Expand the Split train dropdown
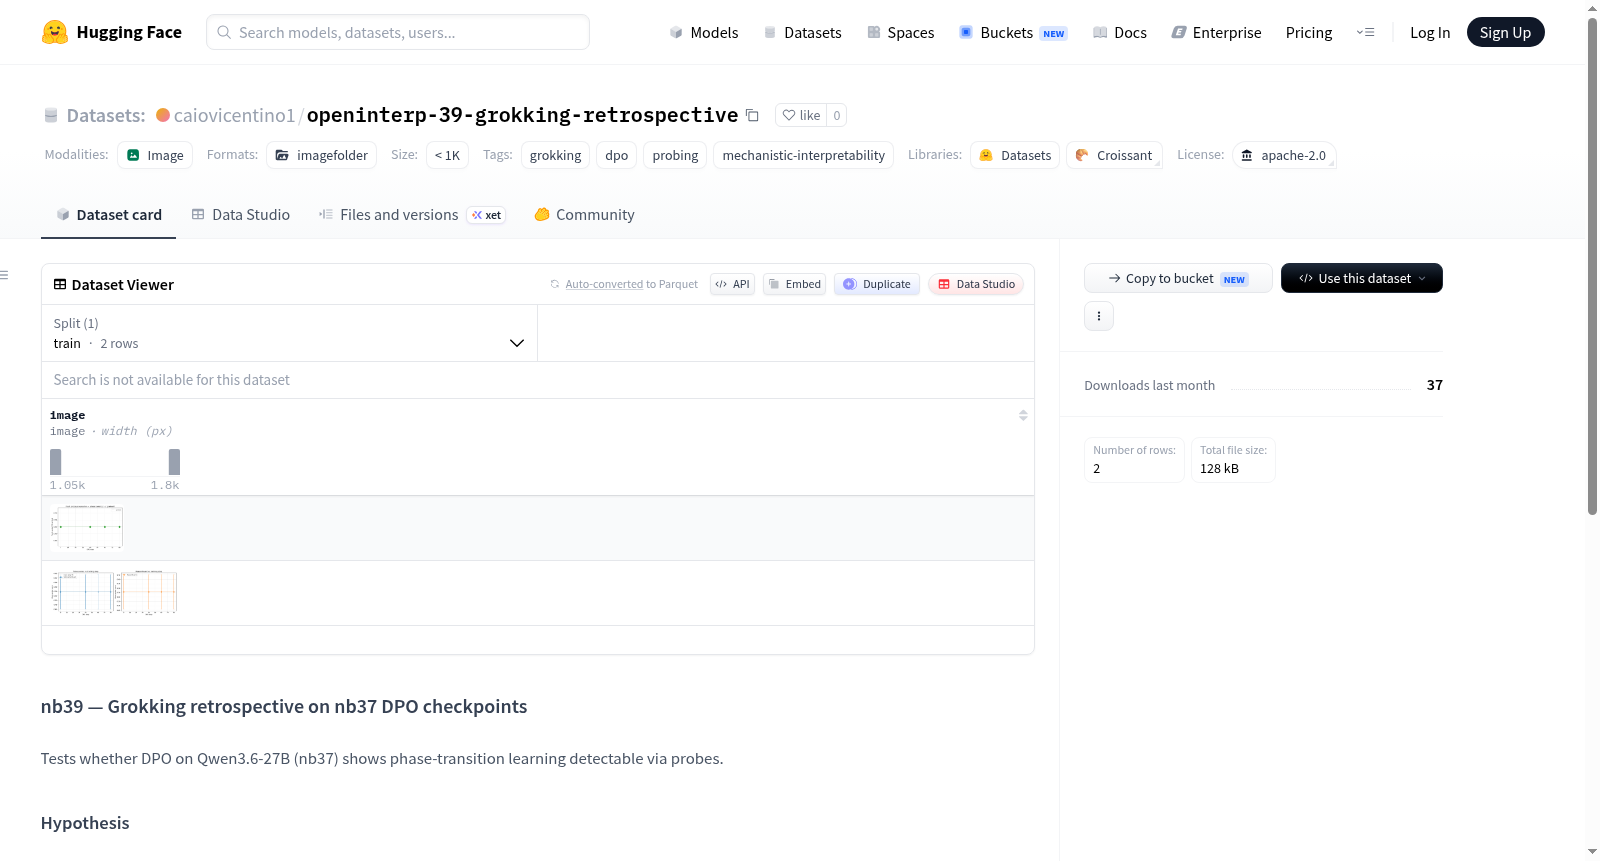Screen dimensions: 1600x861 click(x=290, y=333)
